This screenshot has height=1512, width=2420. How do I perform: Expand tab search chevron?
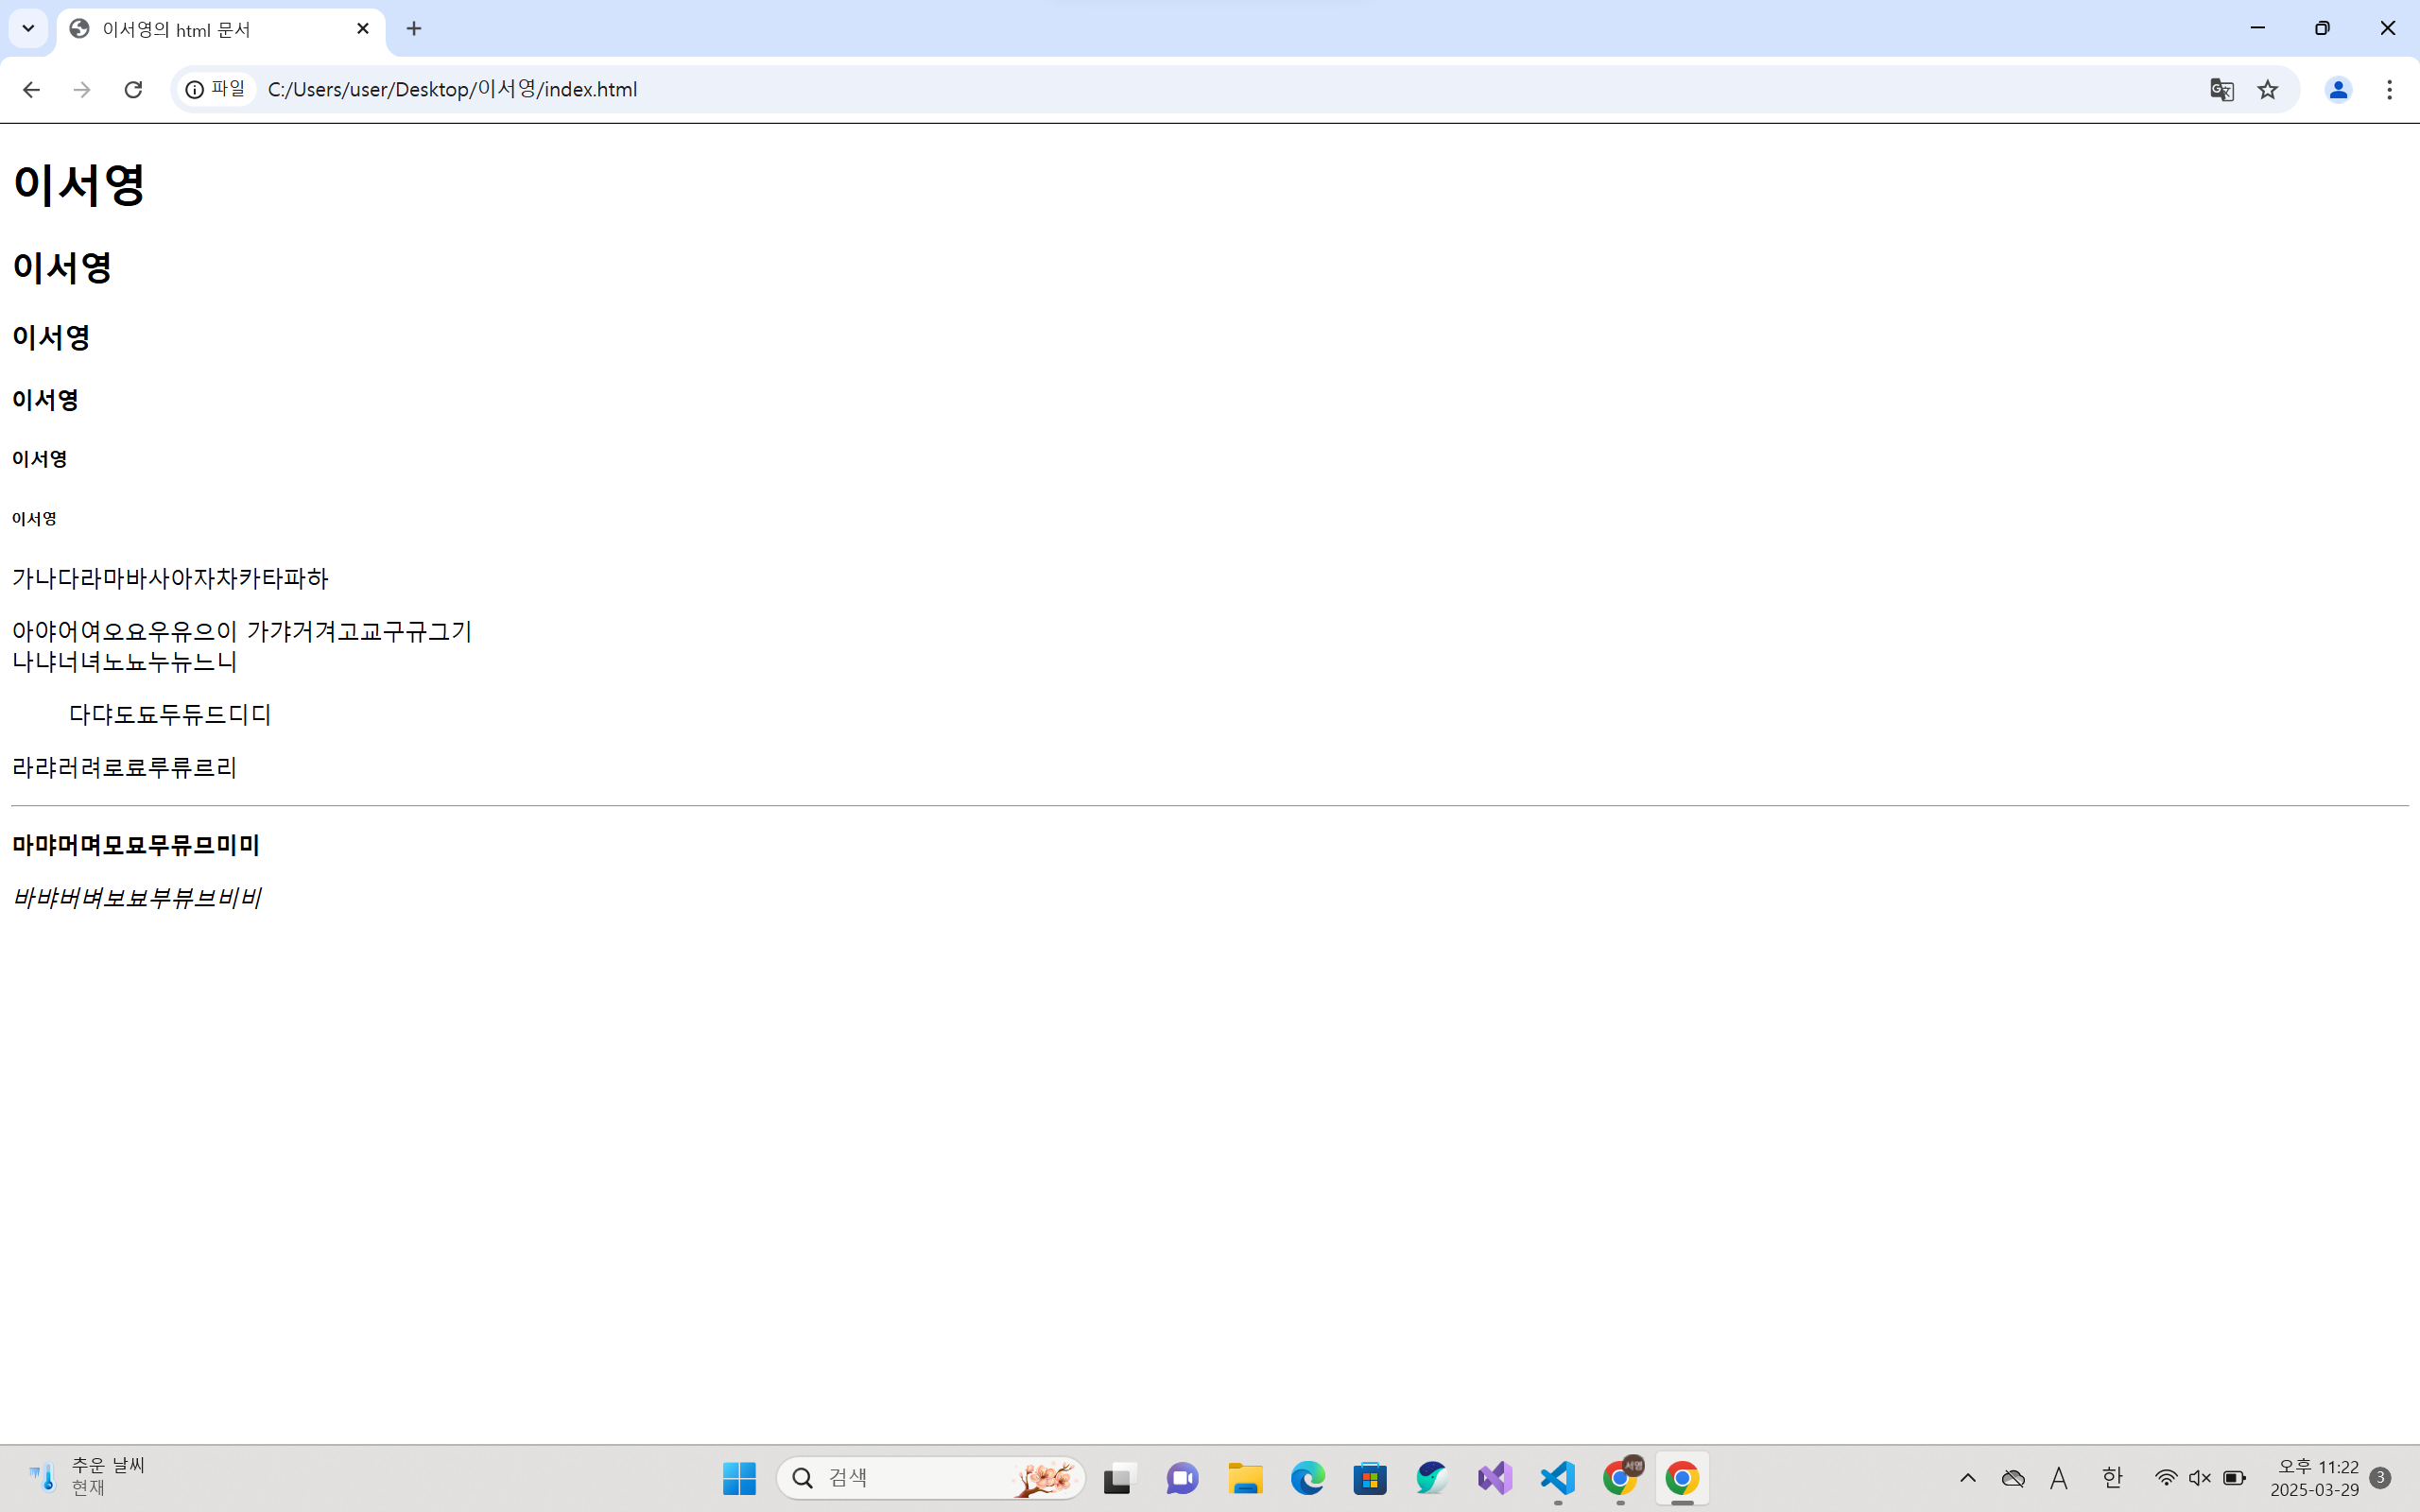pyautogui.click(x=28, y=28)
